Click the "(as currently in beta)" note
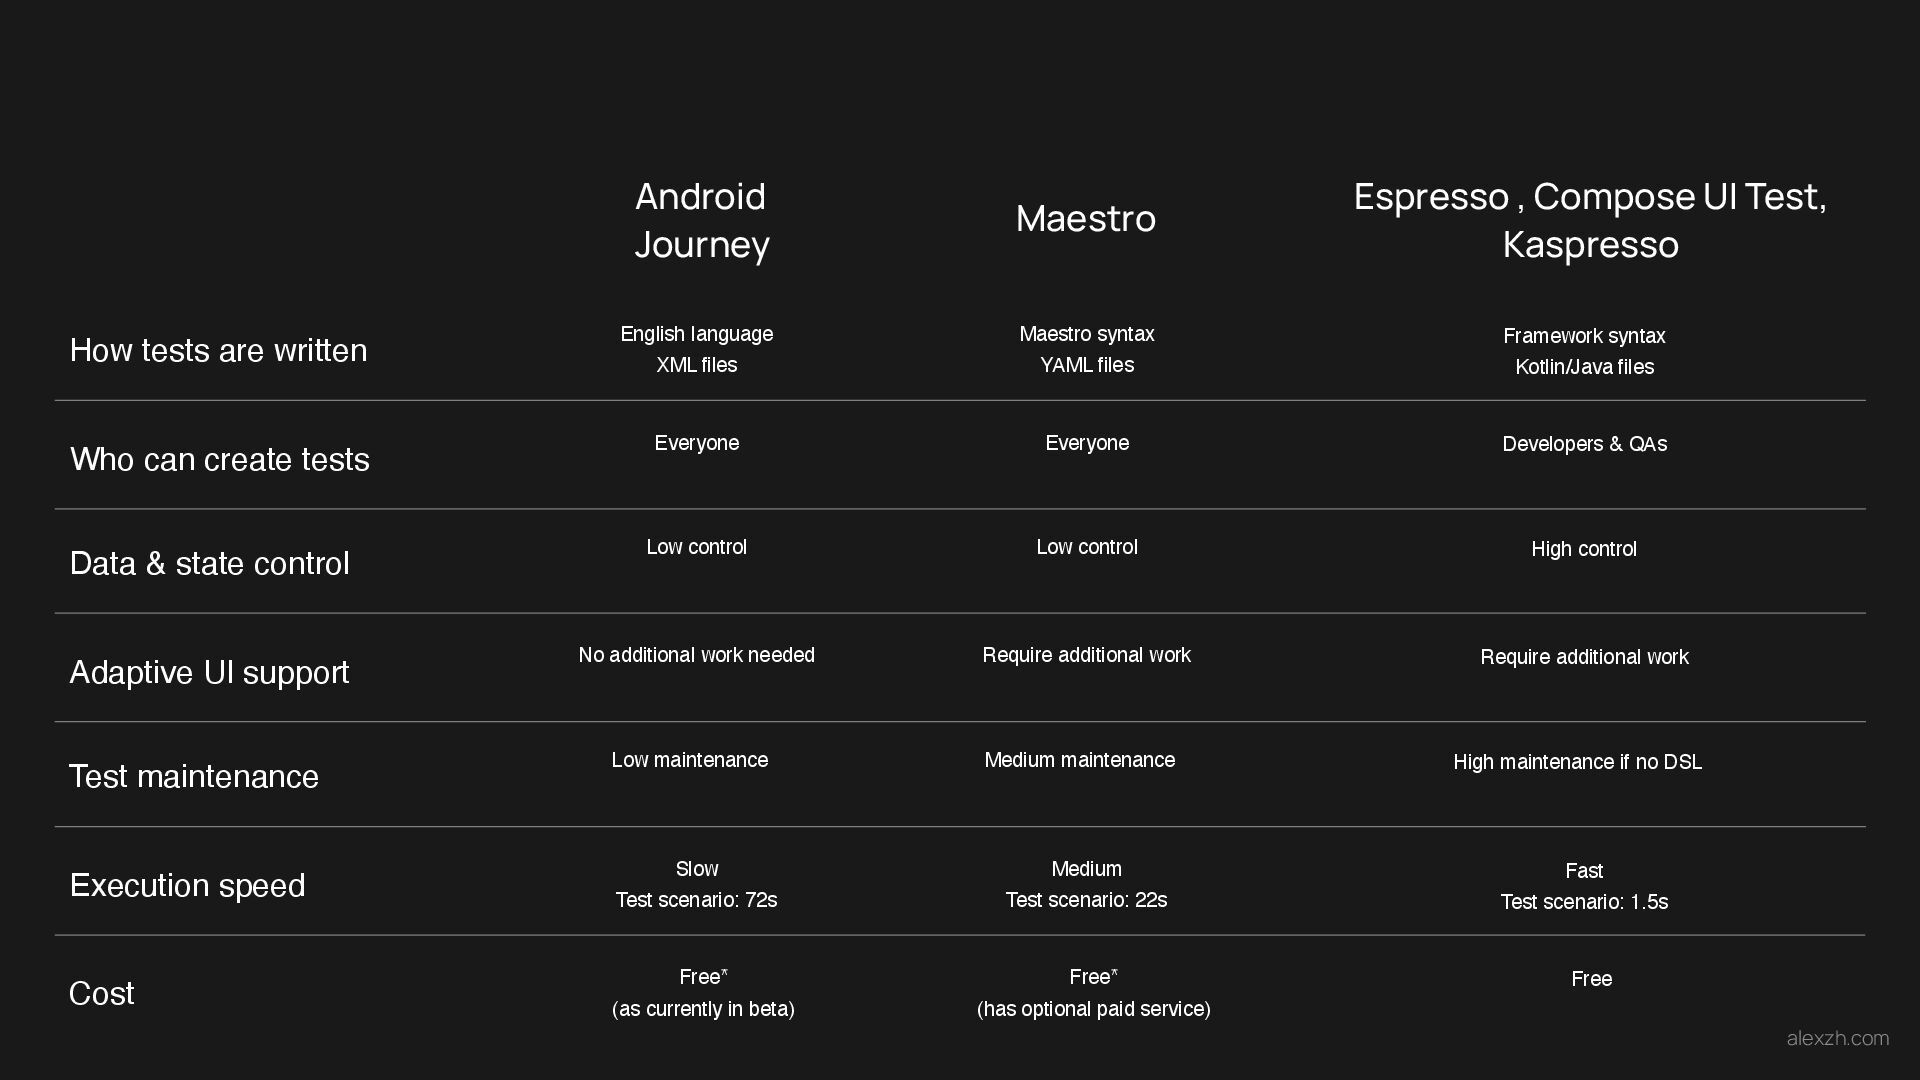The image size is (1920, 1080). point(703,1009)
